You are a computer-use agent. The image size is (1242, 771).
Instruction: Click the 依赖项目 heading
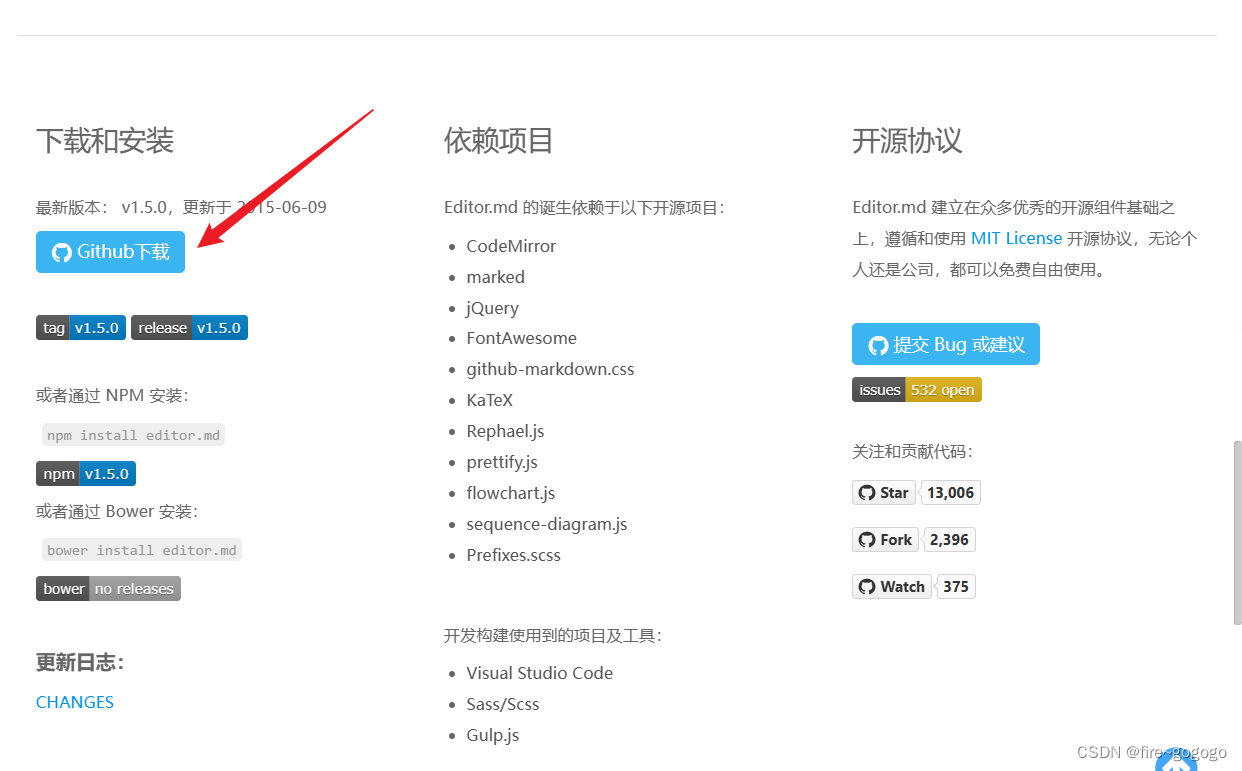click(x=499, y=141)
